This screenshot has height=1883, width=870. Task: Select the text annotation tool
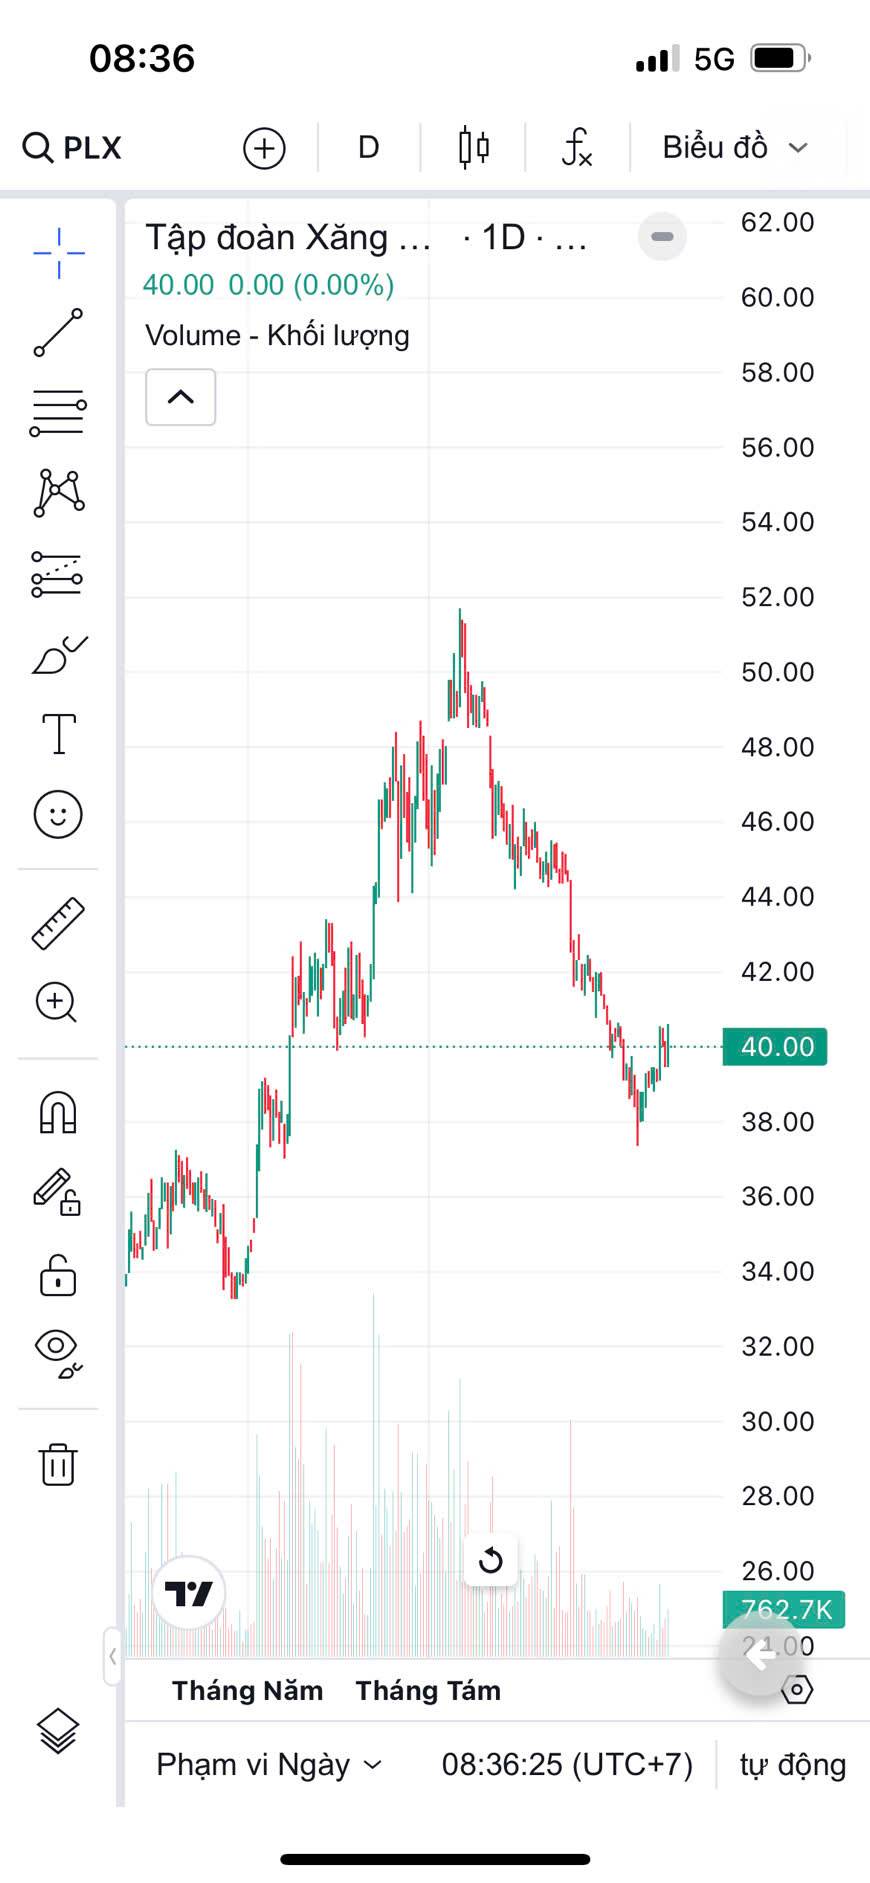coord(59,734)
